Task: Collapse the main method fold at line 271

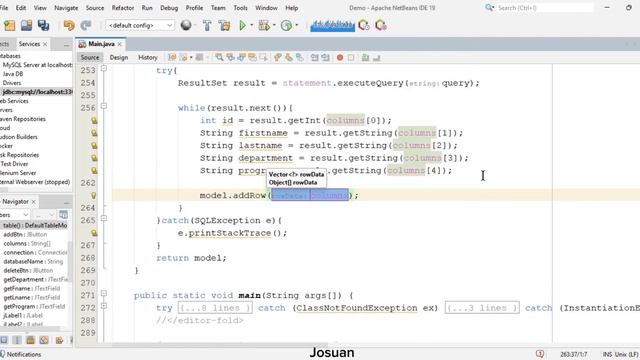Action: (x=104, y=293)
